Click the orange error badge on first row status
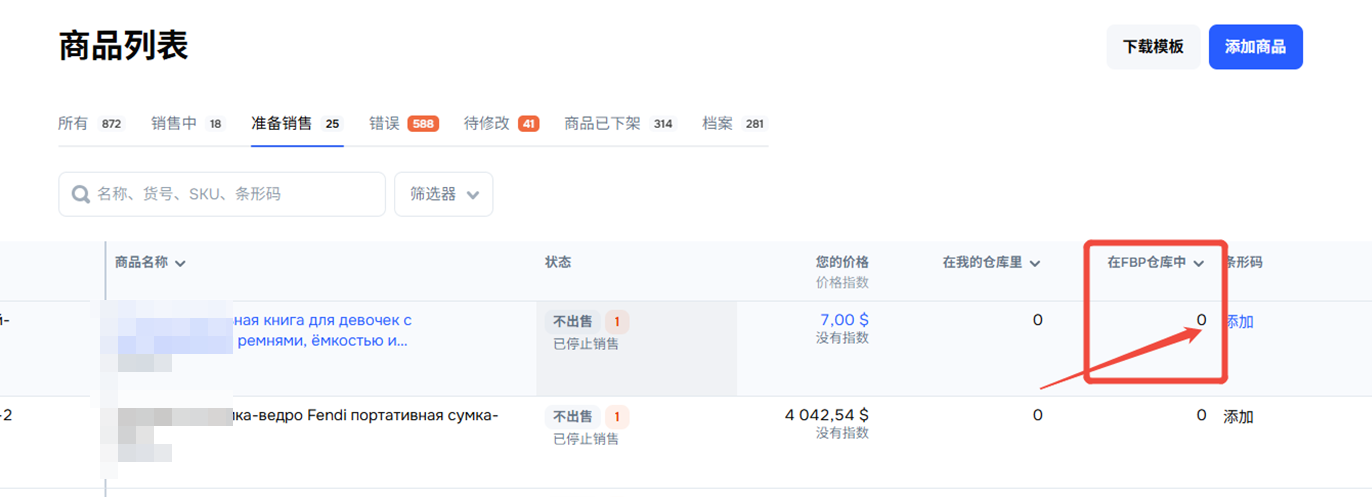The image size is (1372, 497). (617, 322)
